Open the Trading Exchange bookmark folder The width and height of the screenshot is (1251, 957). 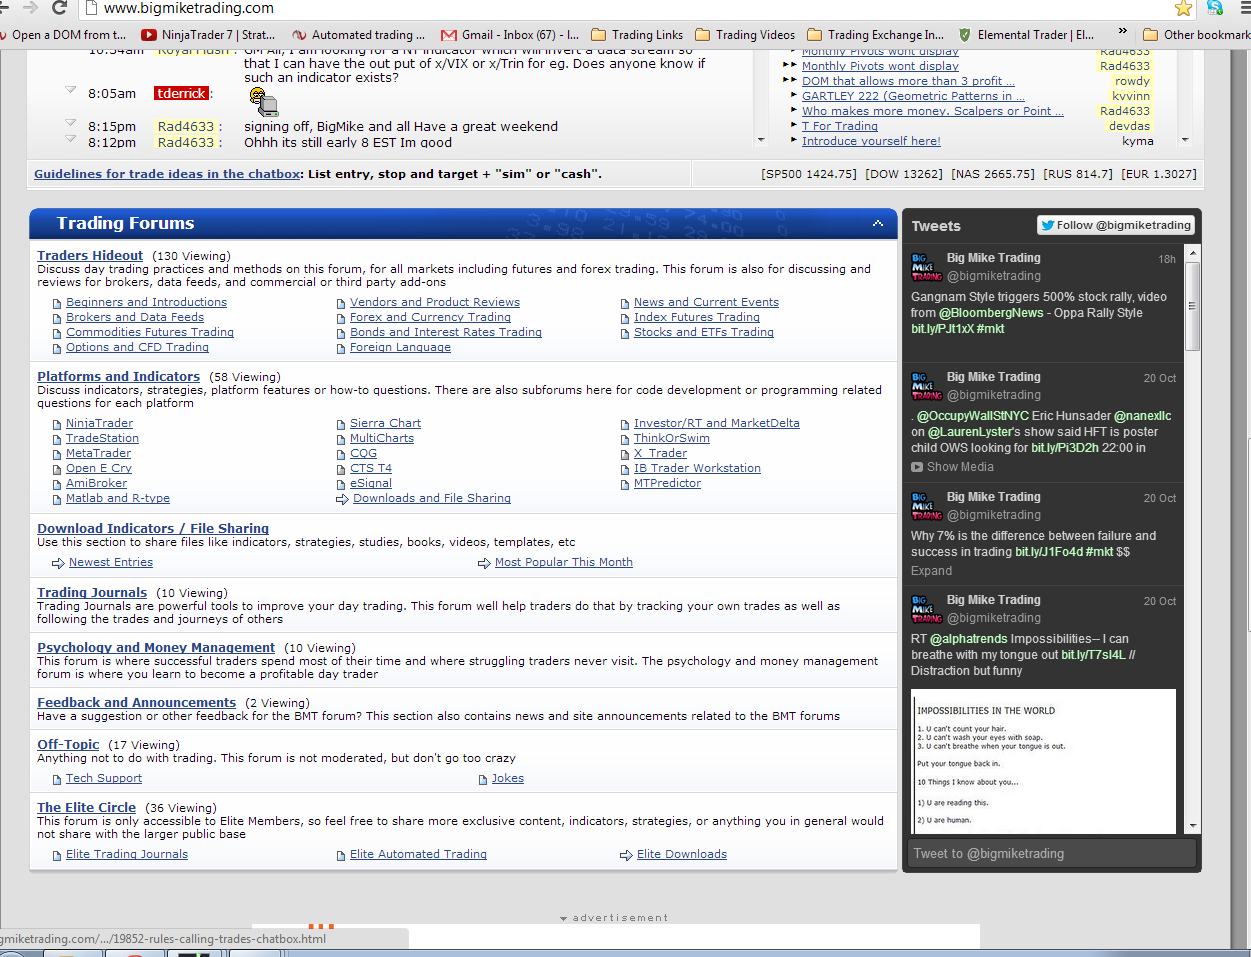click(875, 34)
